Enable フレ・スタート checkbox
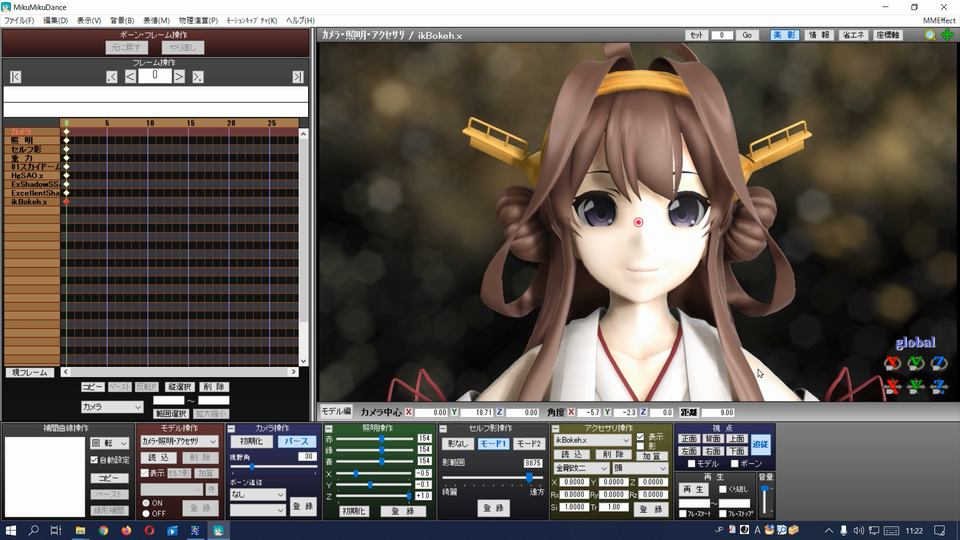 (683, 513)
